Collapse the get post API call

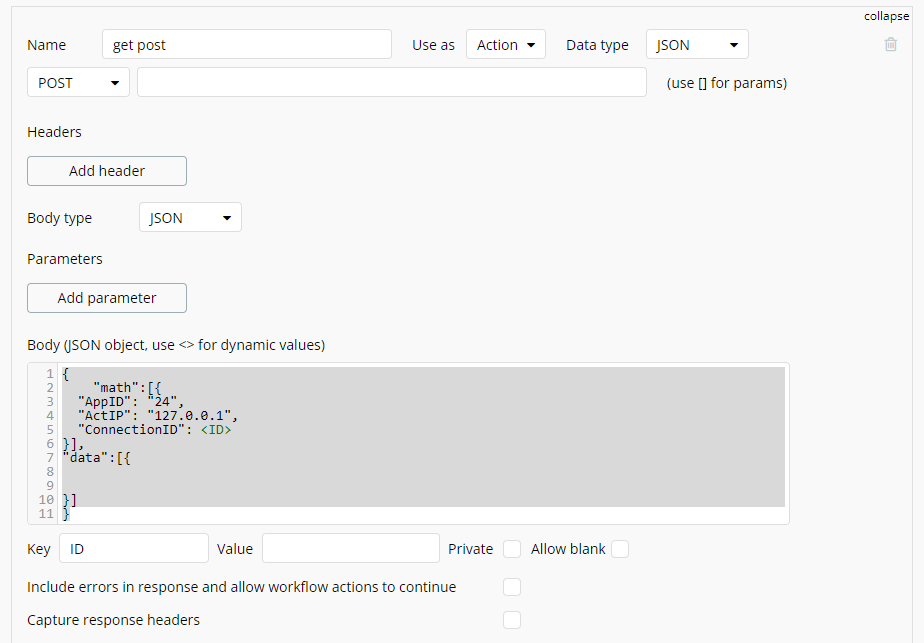tap(886, 16)
